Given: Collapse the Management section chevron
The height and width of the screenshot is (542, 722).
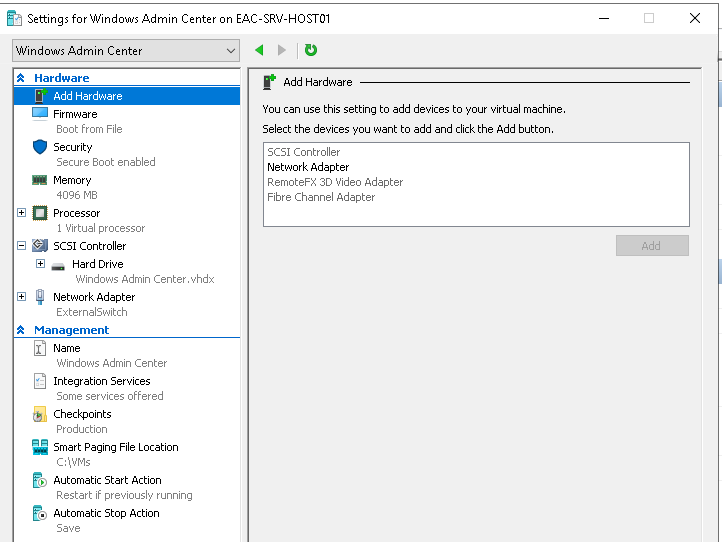Looking at the screenshot, I should (x=21, y=330).
